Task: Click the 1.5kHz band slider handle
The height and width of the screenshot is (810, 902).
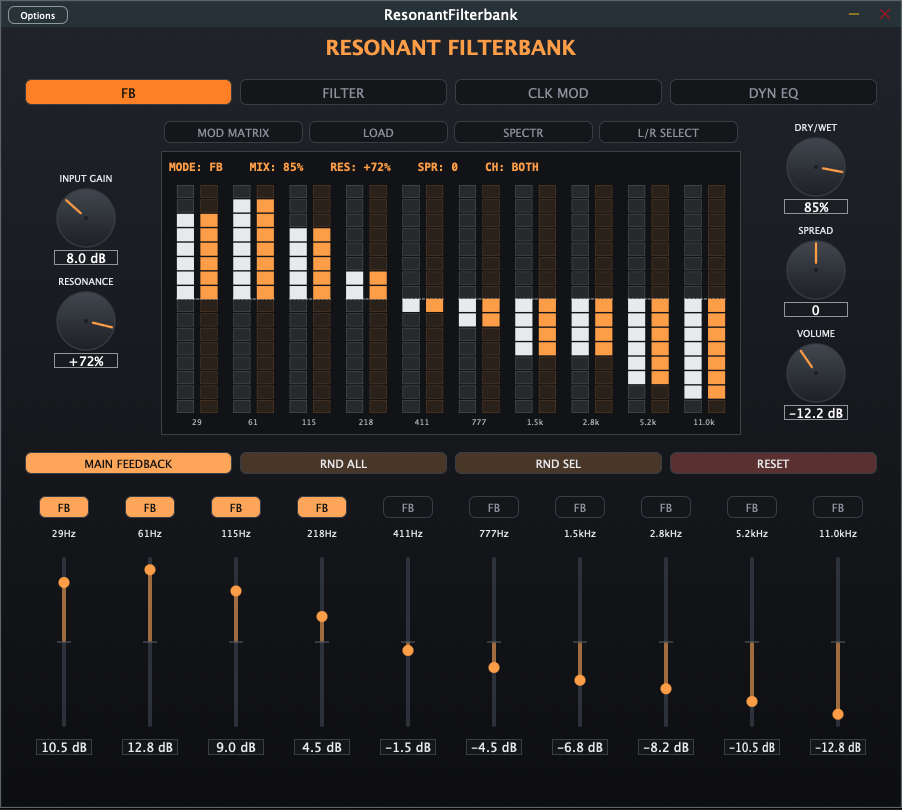Action: click(580, 681)
